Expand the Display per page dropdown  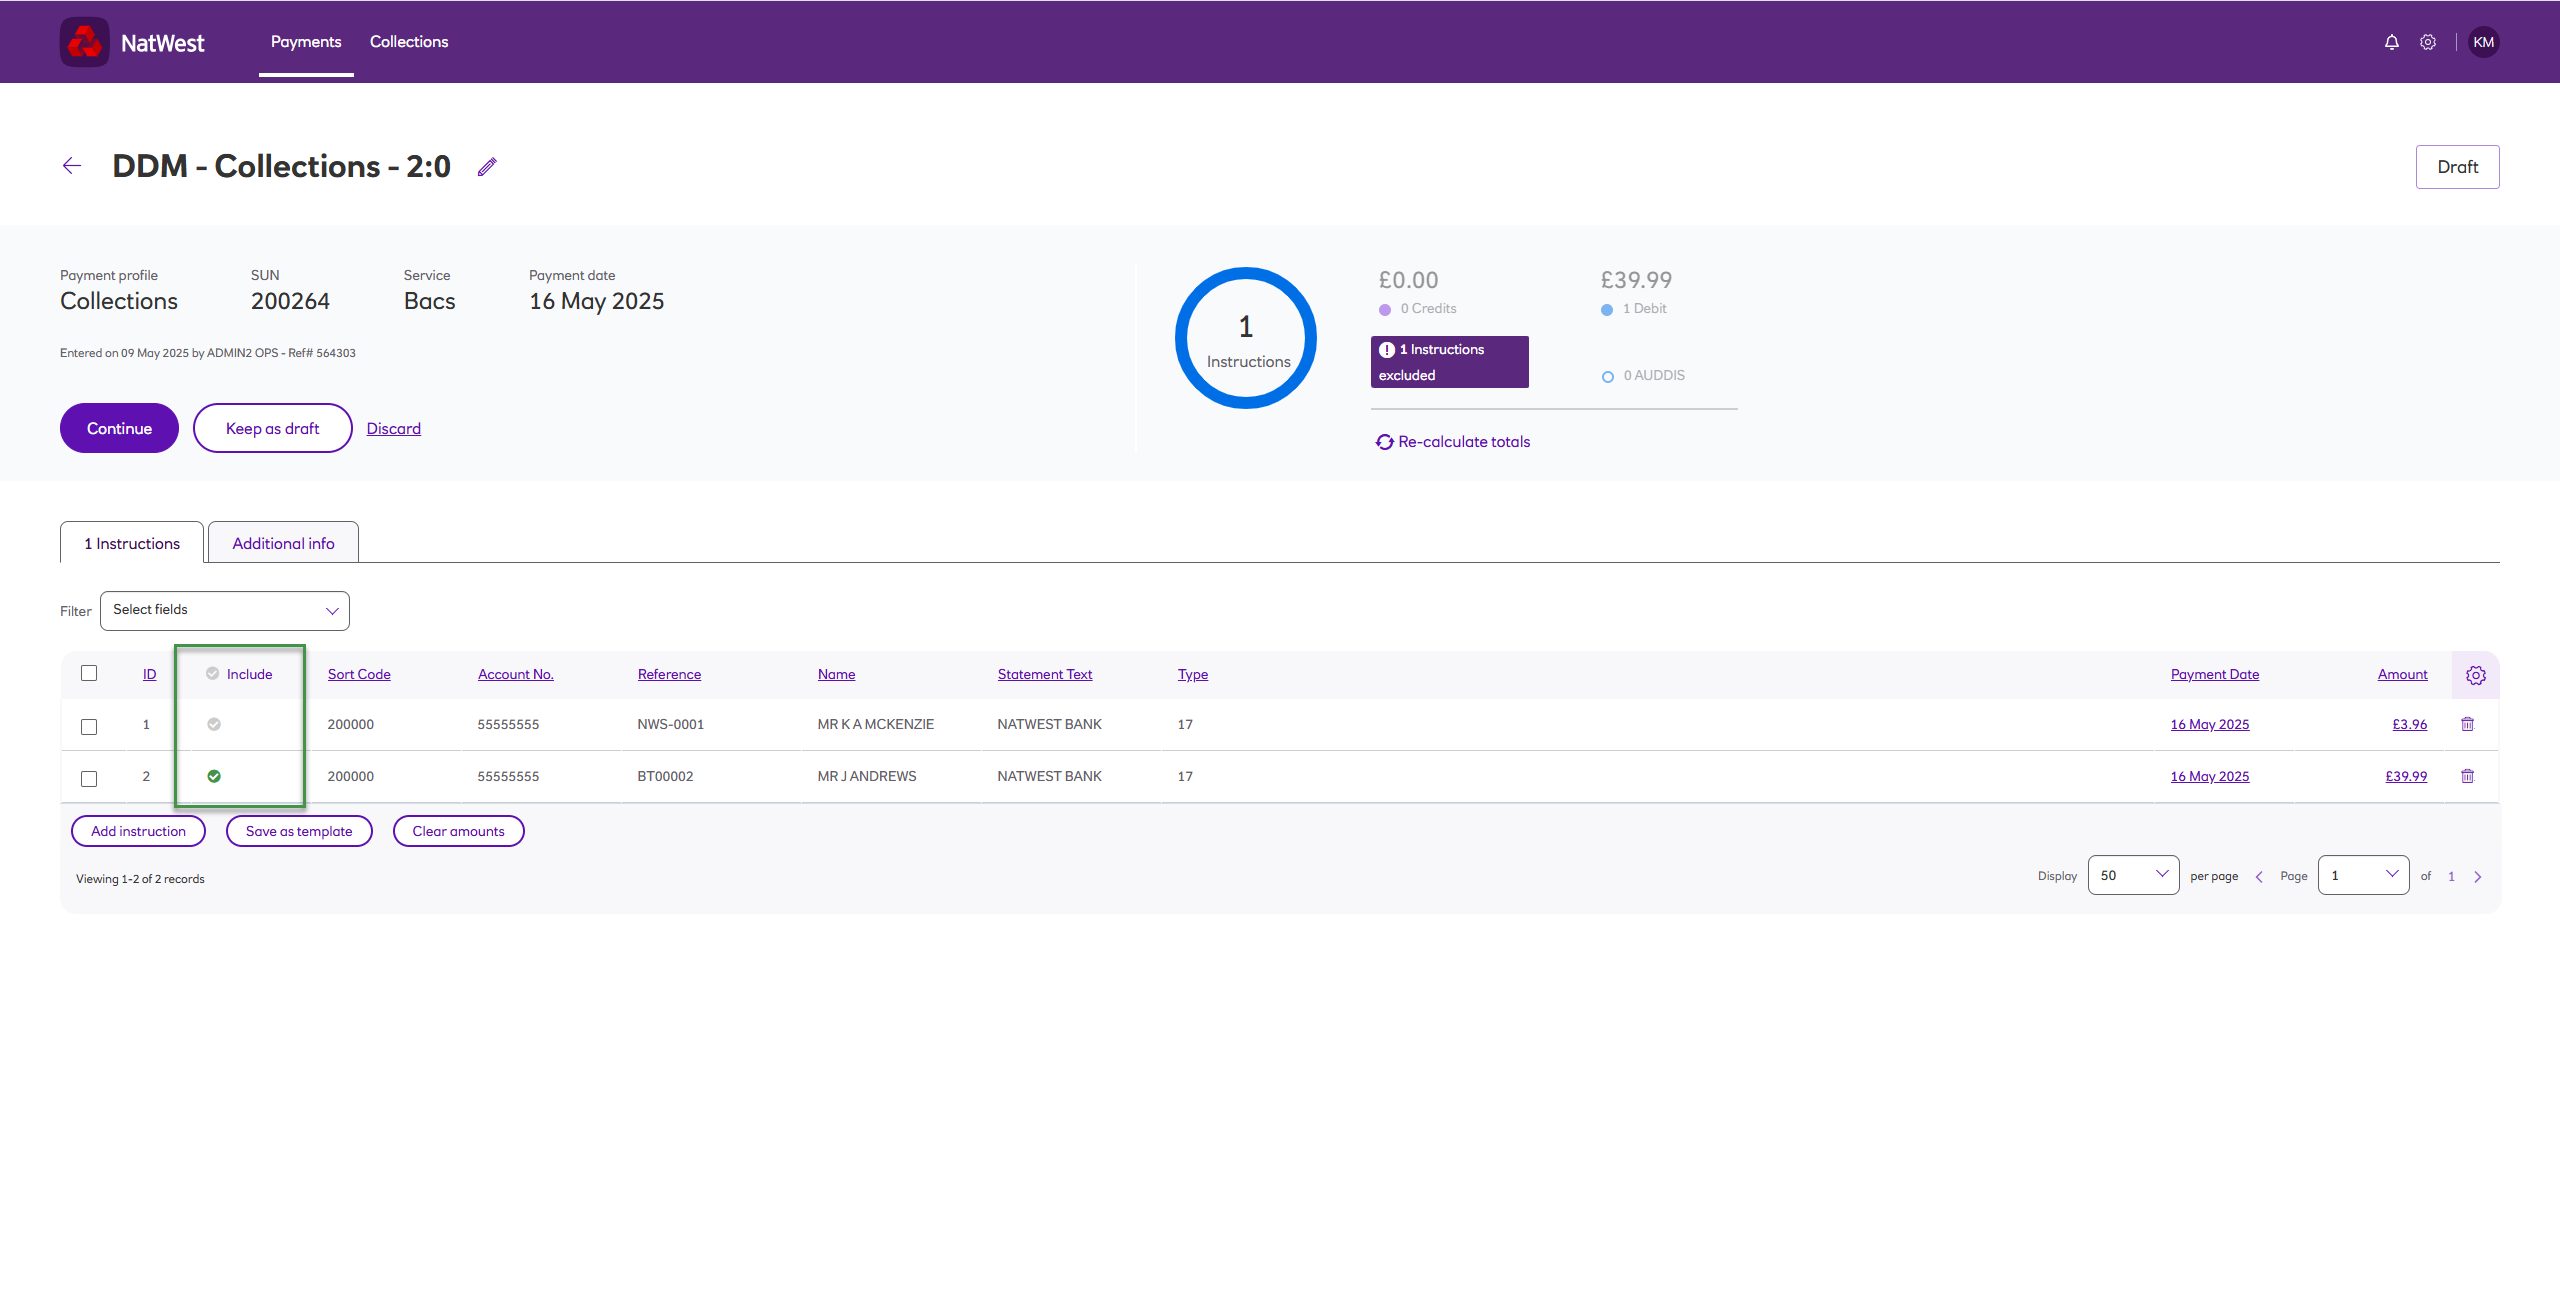2133,875
